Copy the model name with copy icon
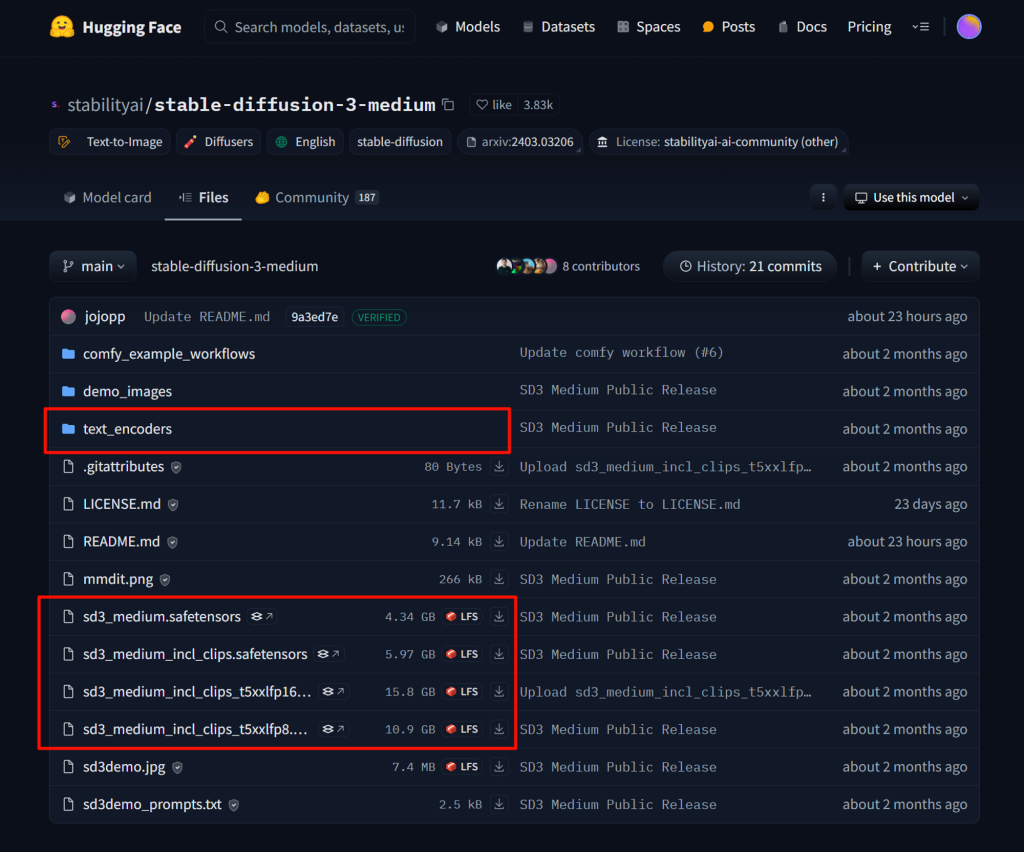Viewport: 1024px width, 852px height. [448, 105]
